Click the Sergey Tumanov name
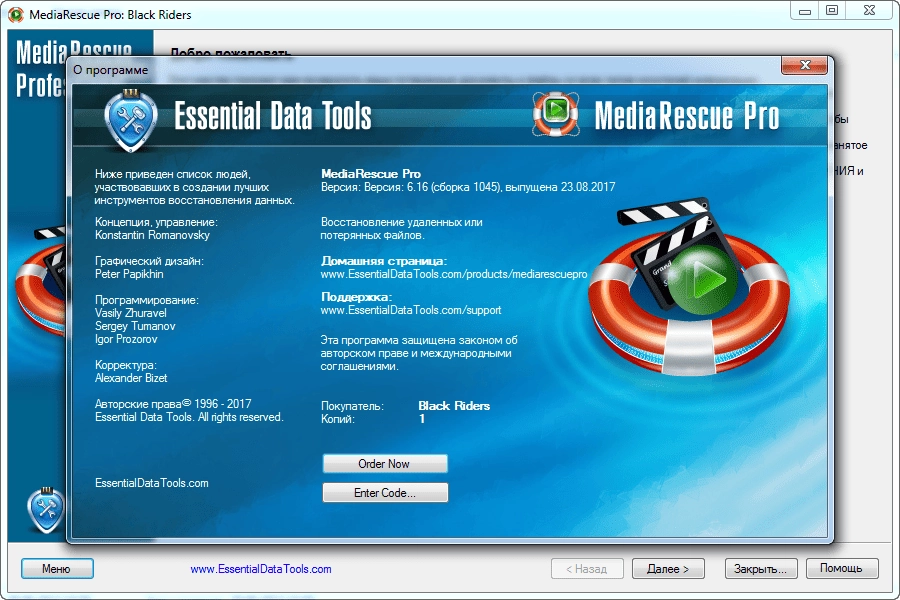900x600 pixels. point(135,326)
